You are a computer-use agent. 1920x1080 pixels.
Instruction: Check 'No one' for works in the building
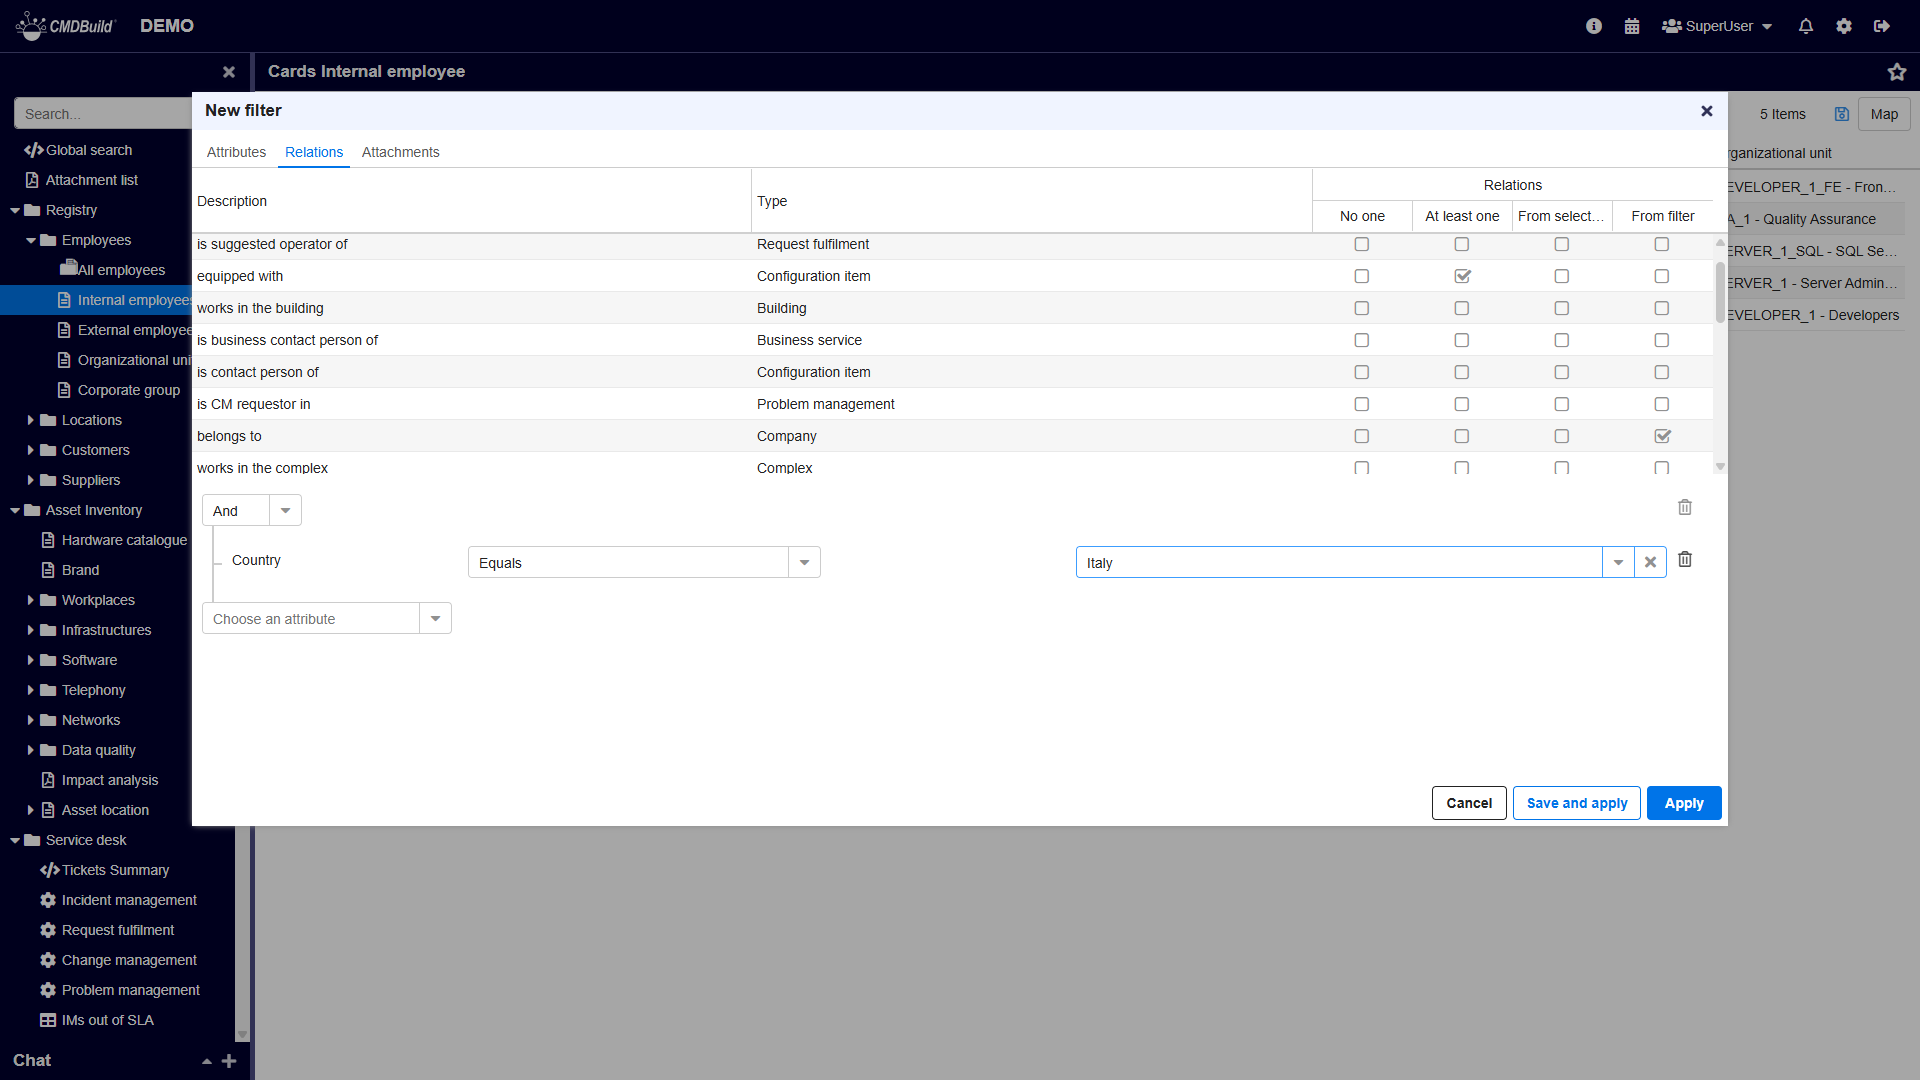1361,308
